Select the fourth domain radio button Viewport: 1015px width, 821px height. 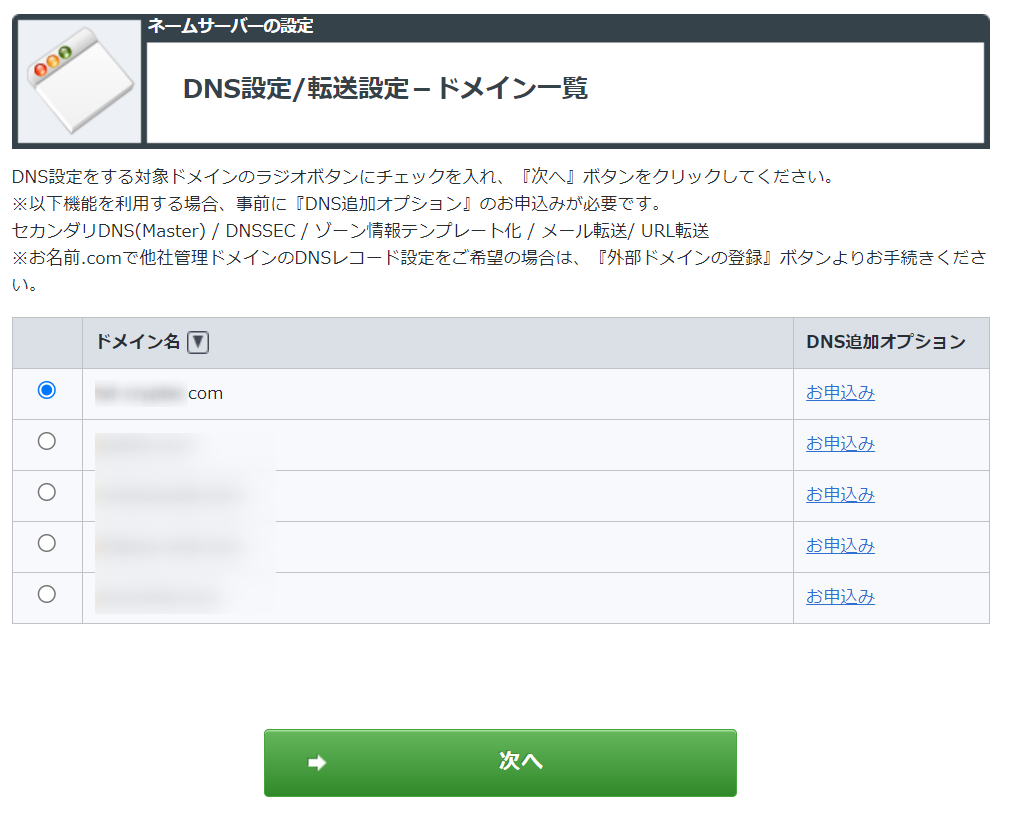tap(47, 543)
